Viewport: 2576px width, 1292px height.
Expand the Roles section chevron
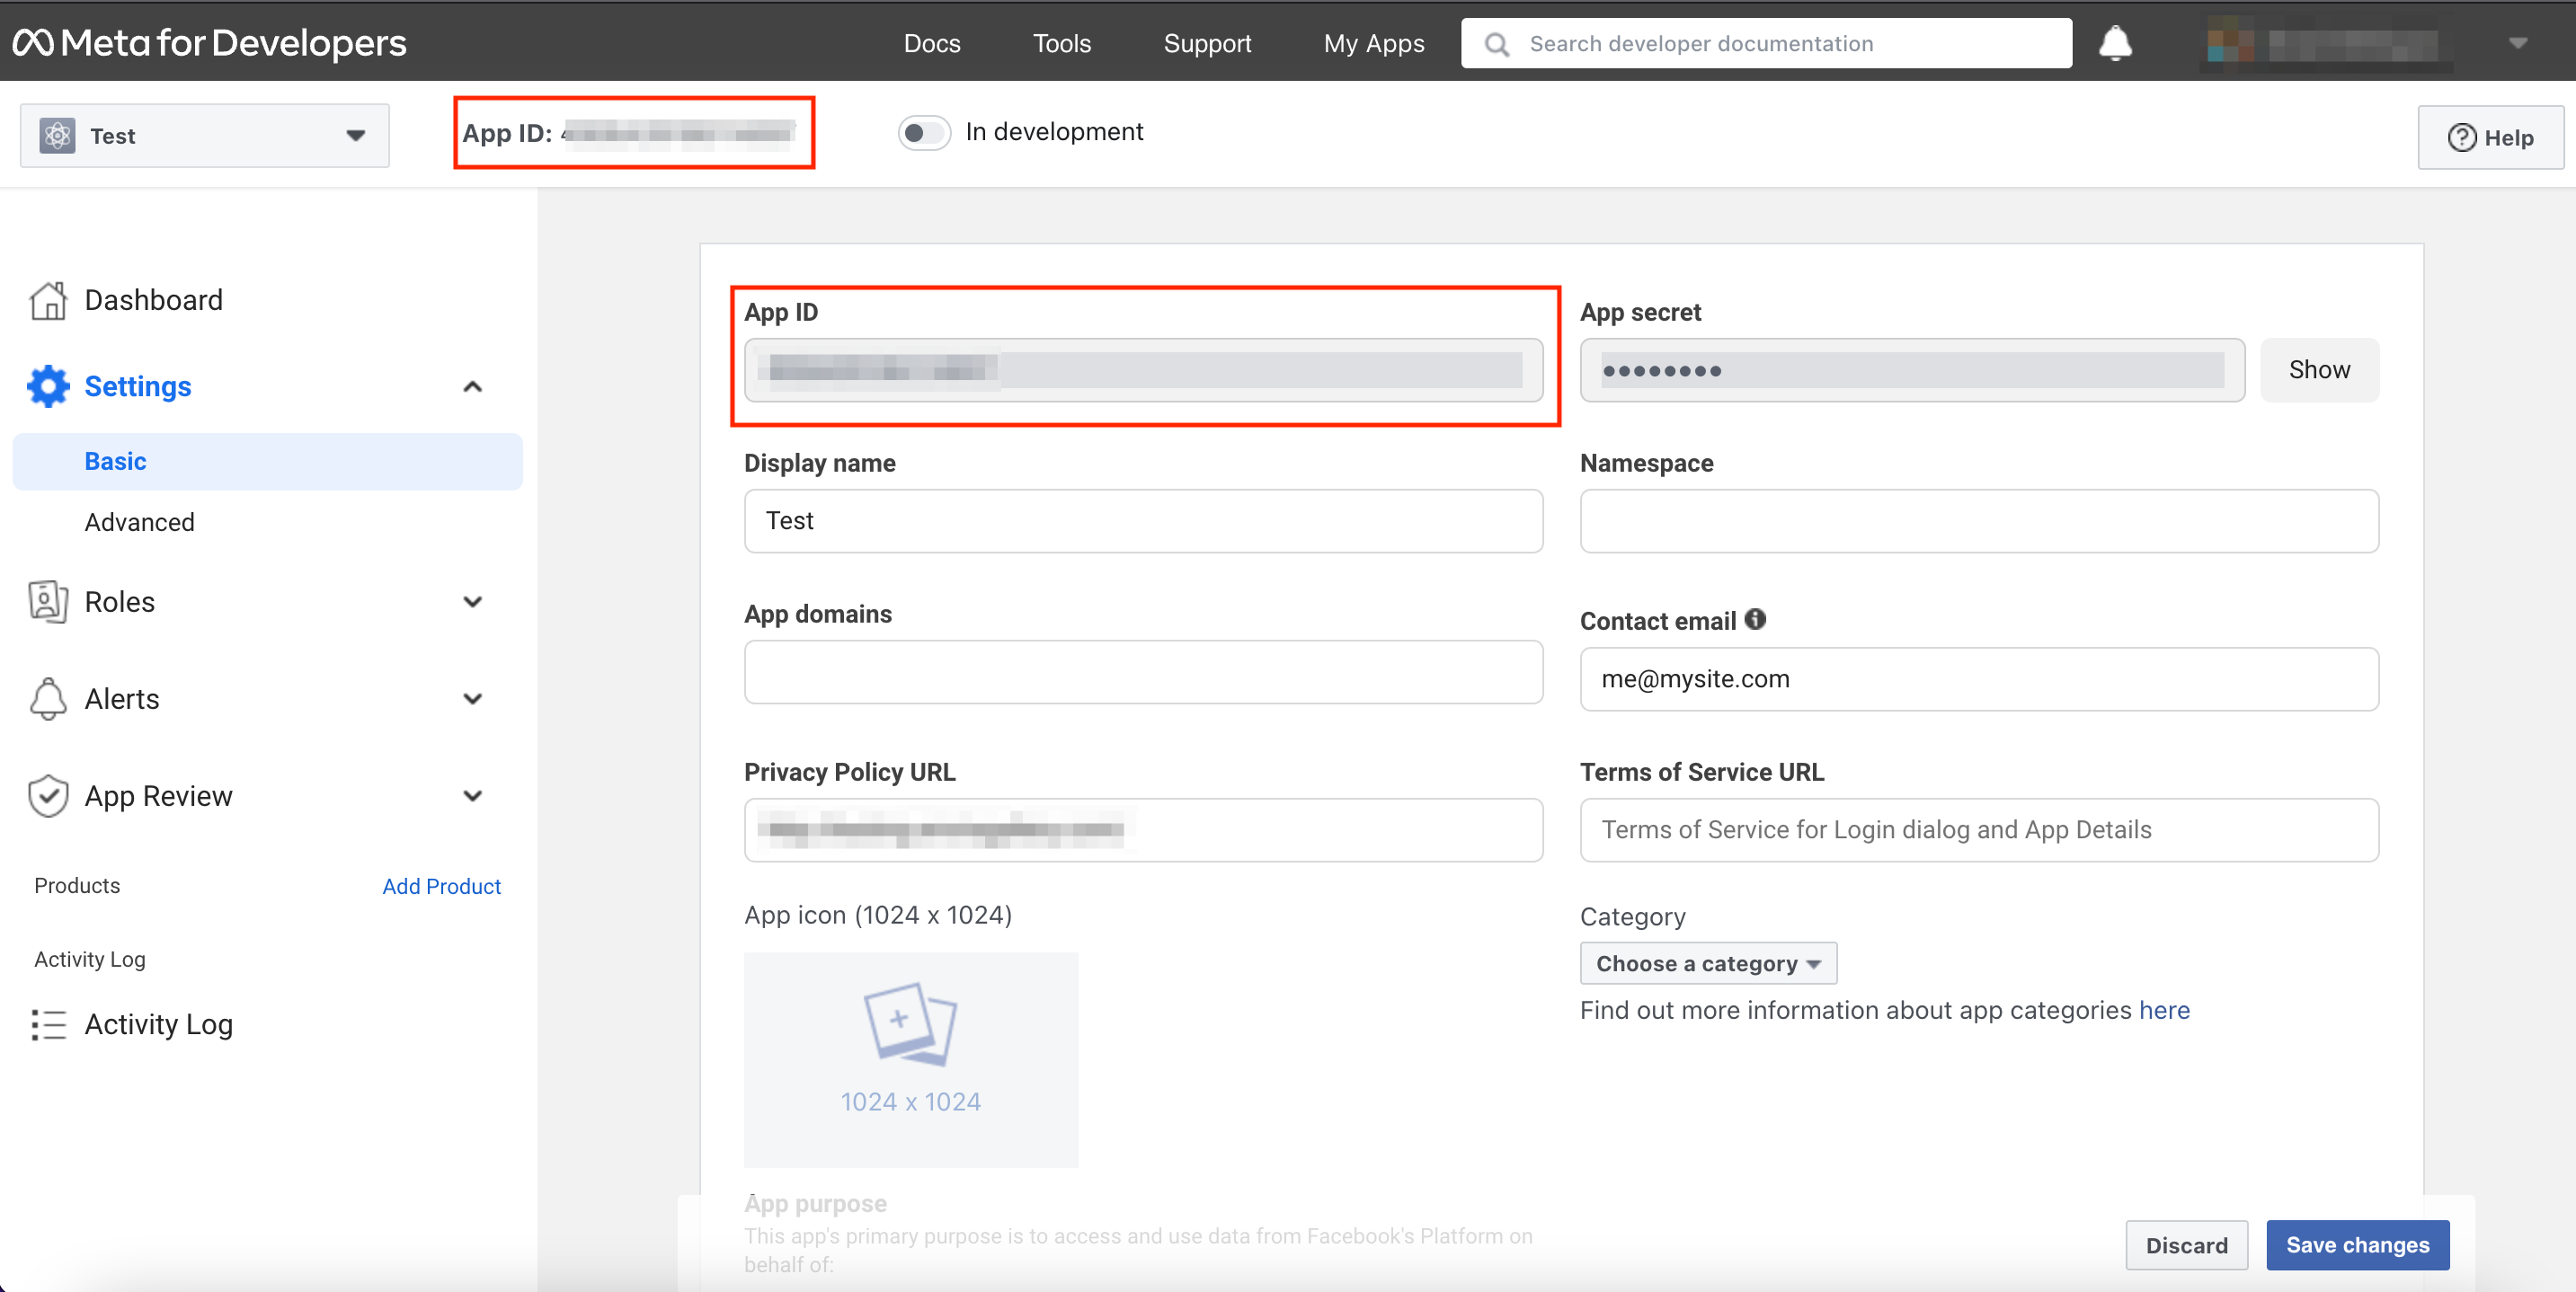click(473, 602)
